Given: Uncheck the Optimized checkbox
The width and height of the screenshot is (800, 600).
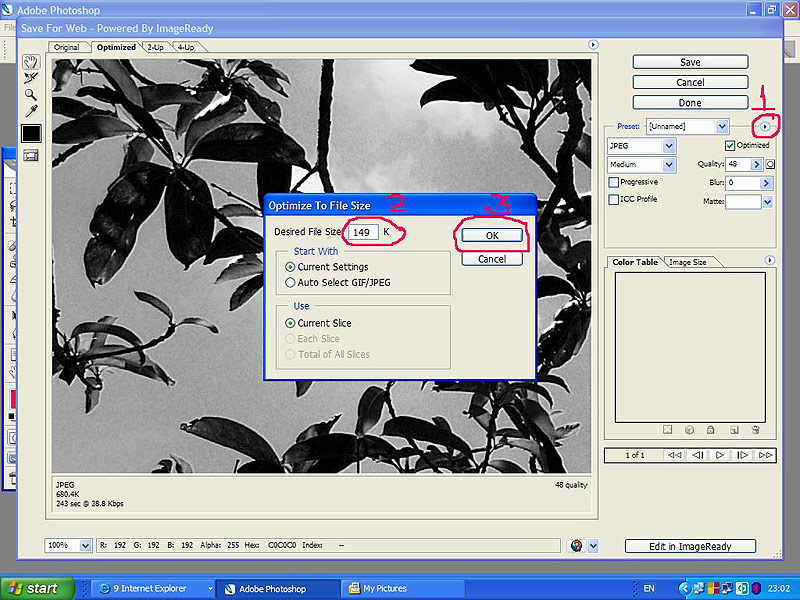Looking at the screenshot, I should (x=729, y=146).
